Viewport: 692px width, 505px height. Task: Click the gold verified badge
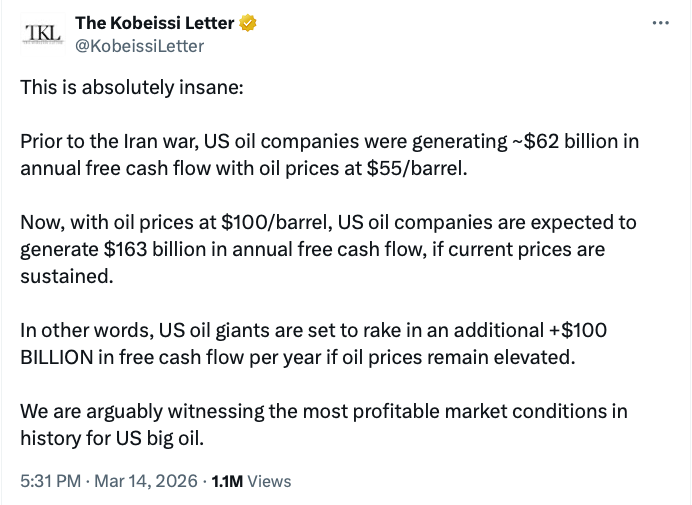(247, 24)
